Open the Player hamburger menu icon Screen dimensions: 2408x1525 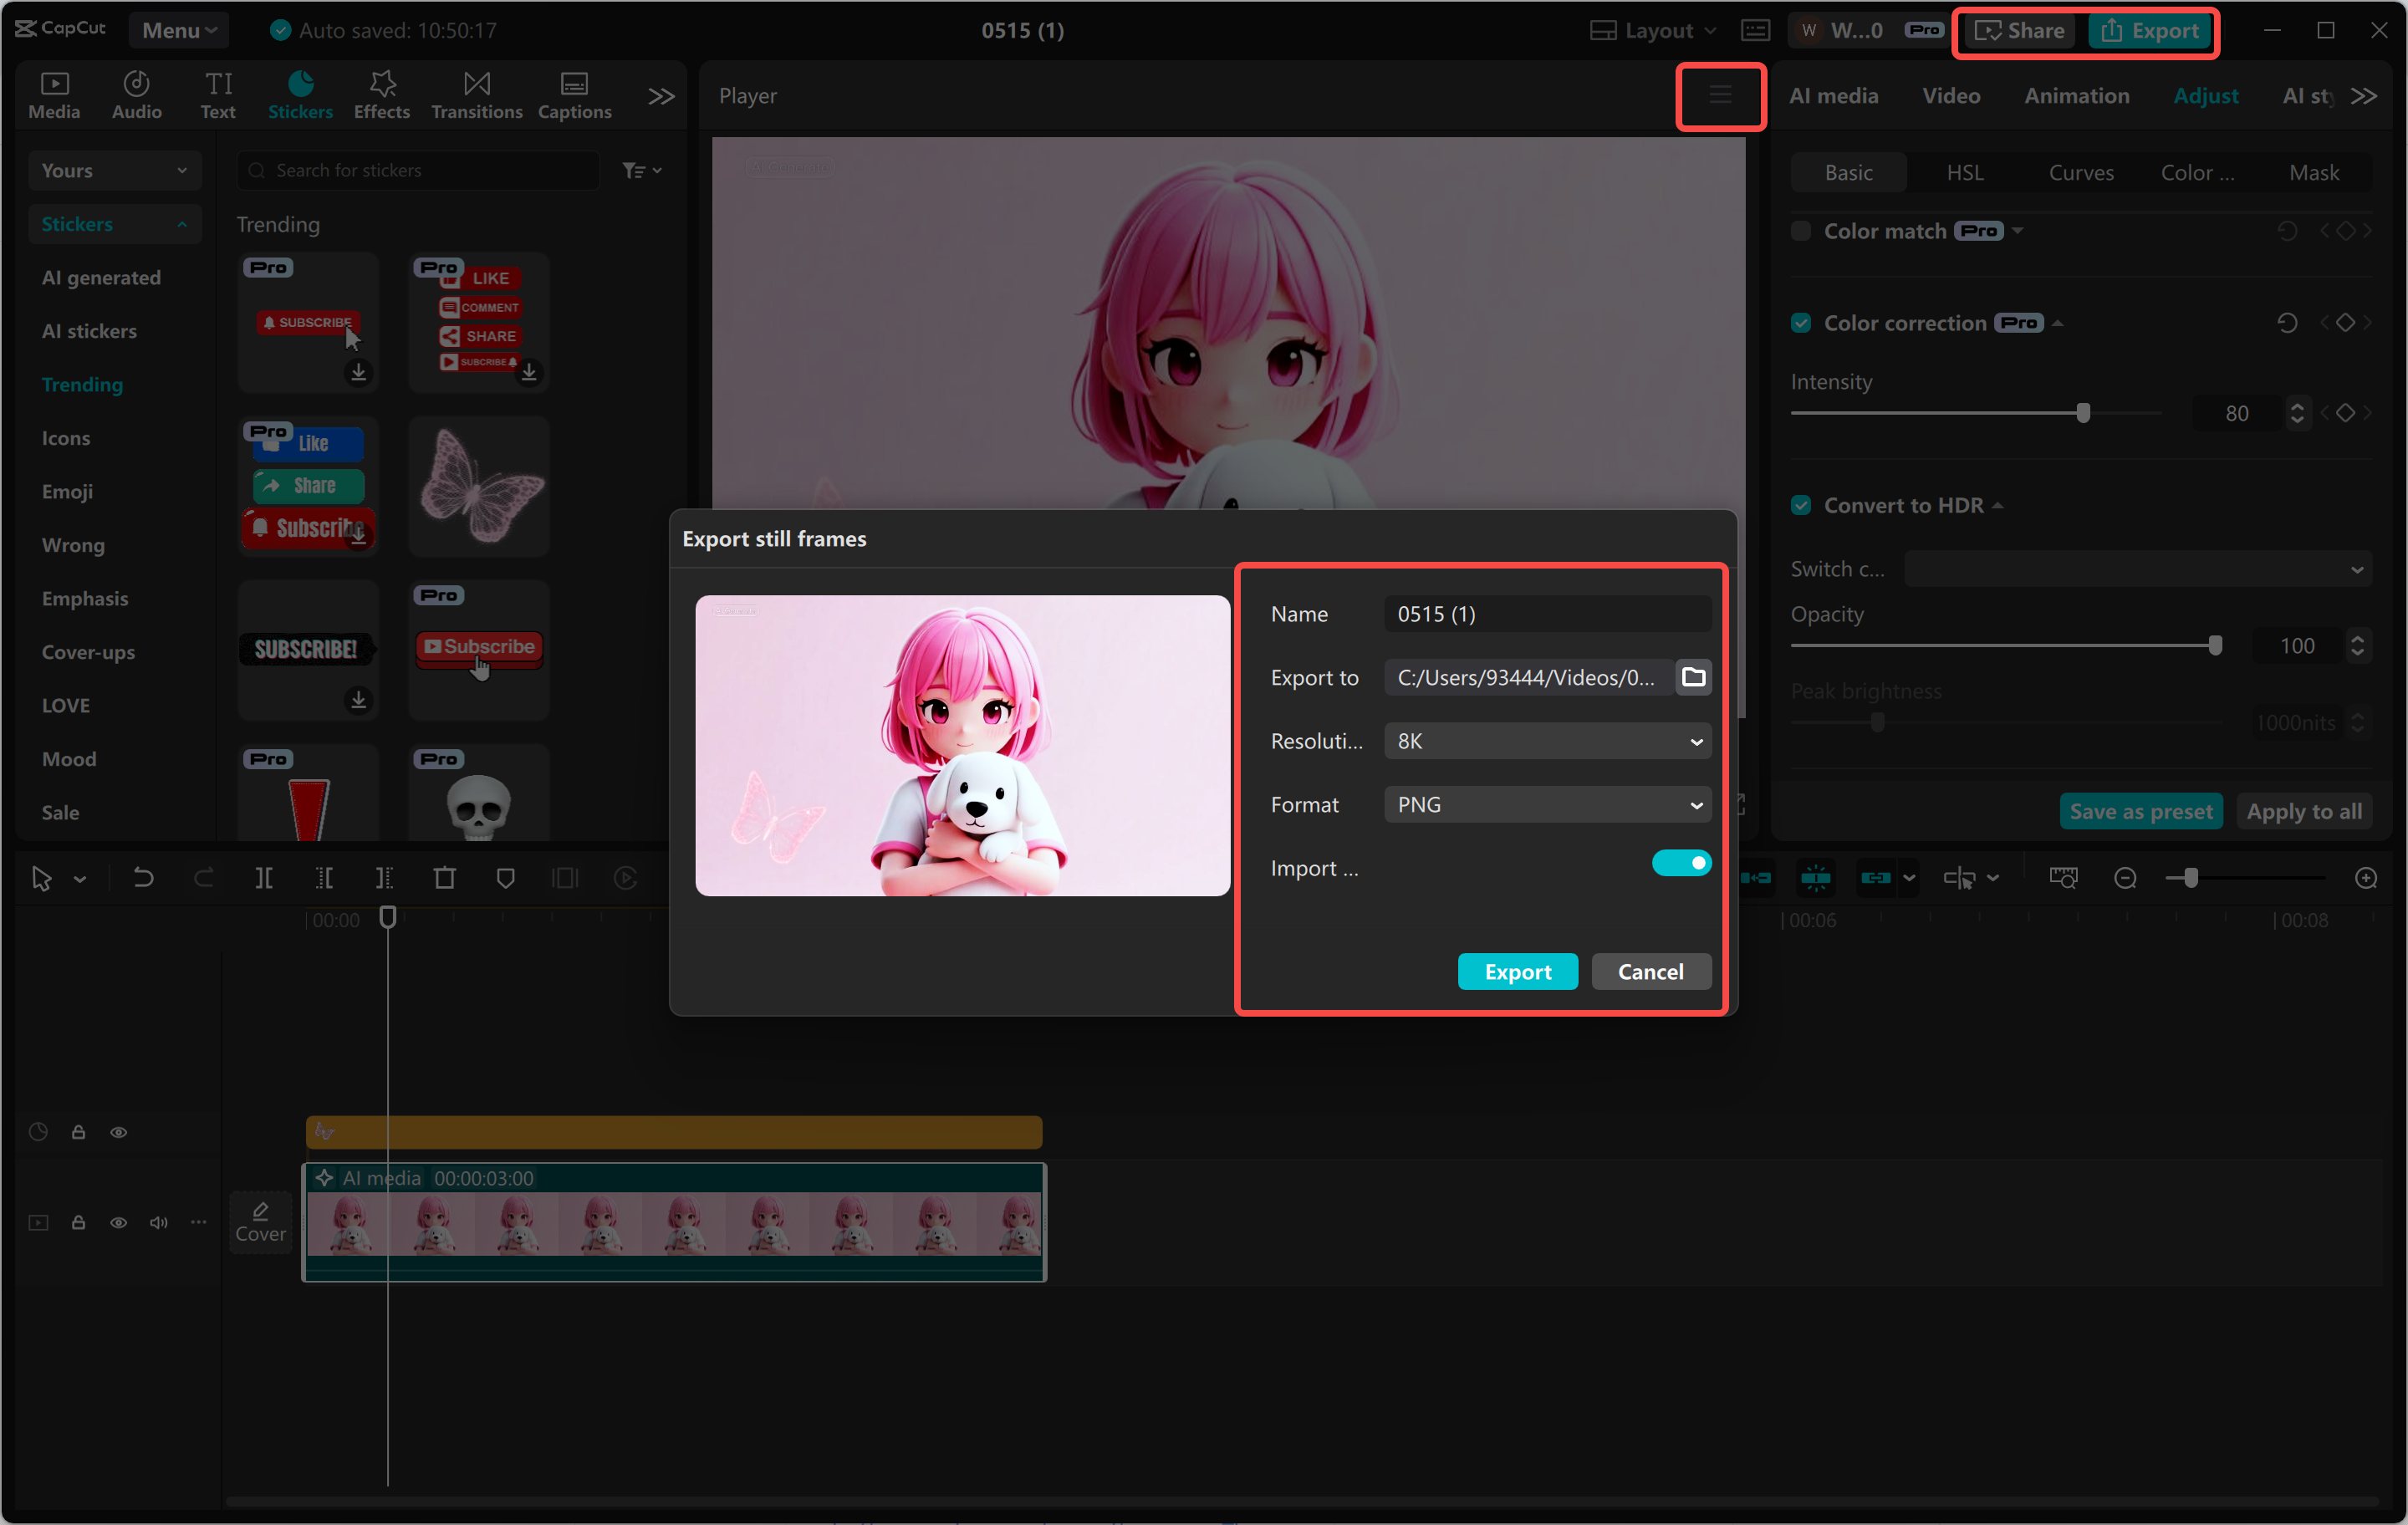1720,96
